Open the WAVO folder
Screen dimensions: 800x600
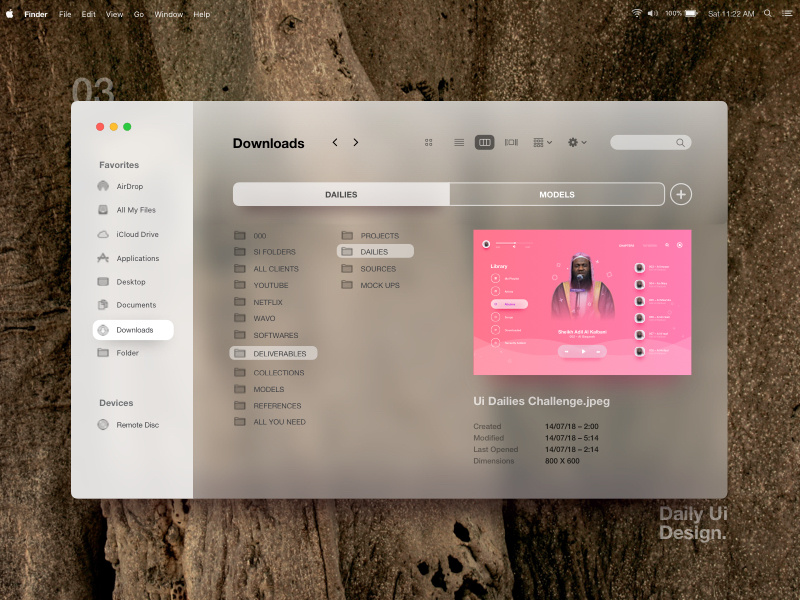point(255,318)
